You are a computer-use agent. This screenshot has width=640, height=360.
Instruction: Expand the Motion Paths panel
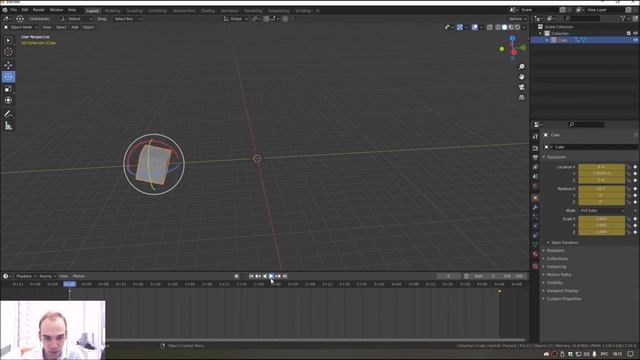click(559, 275)
